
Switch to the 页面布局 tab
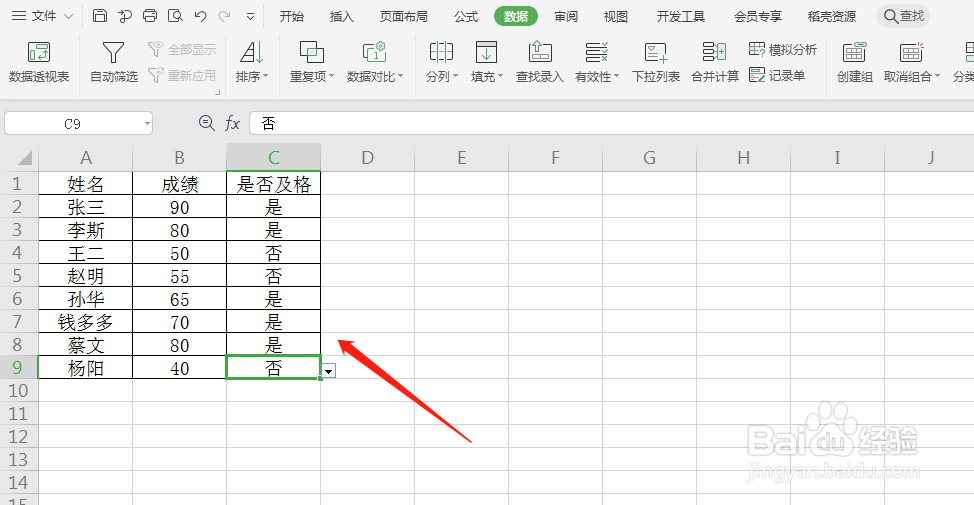(403, 16)
